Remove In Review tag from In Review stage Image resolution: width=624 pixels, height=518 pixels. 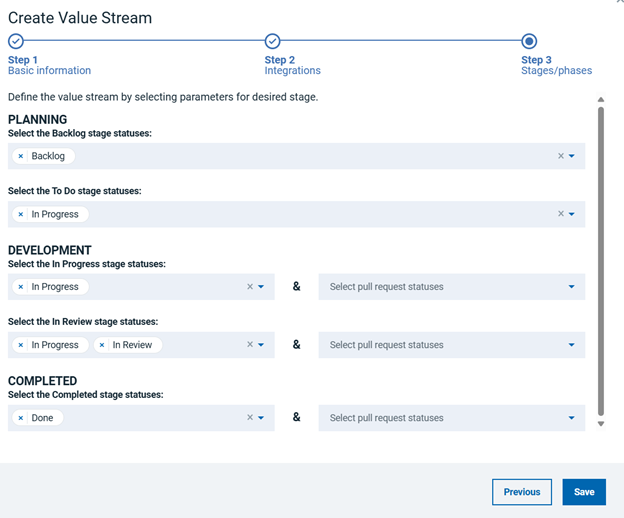click(102, 345)
